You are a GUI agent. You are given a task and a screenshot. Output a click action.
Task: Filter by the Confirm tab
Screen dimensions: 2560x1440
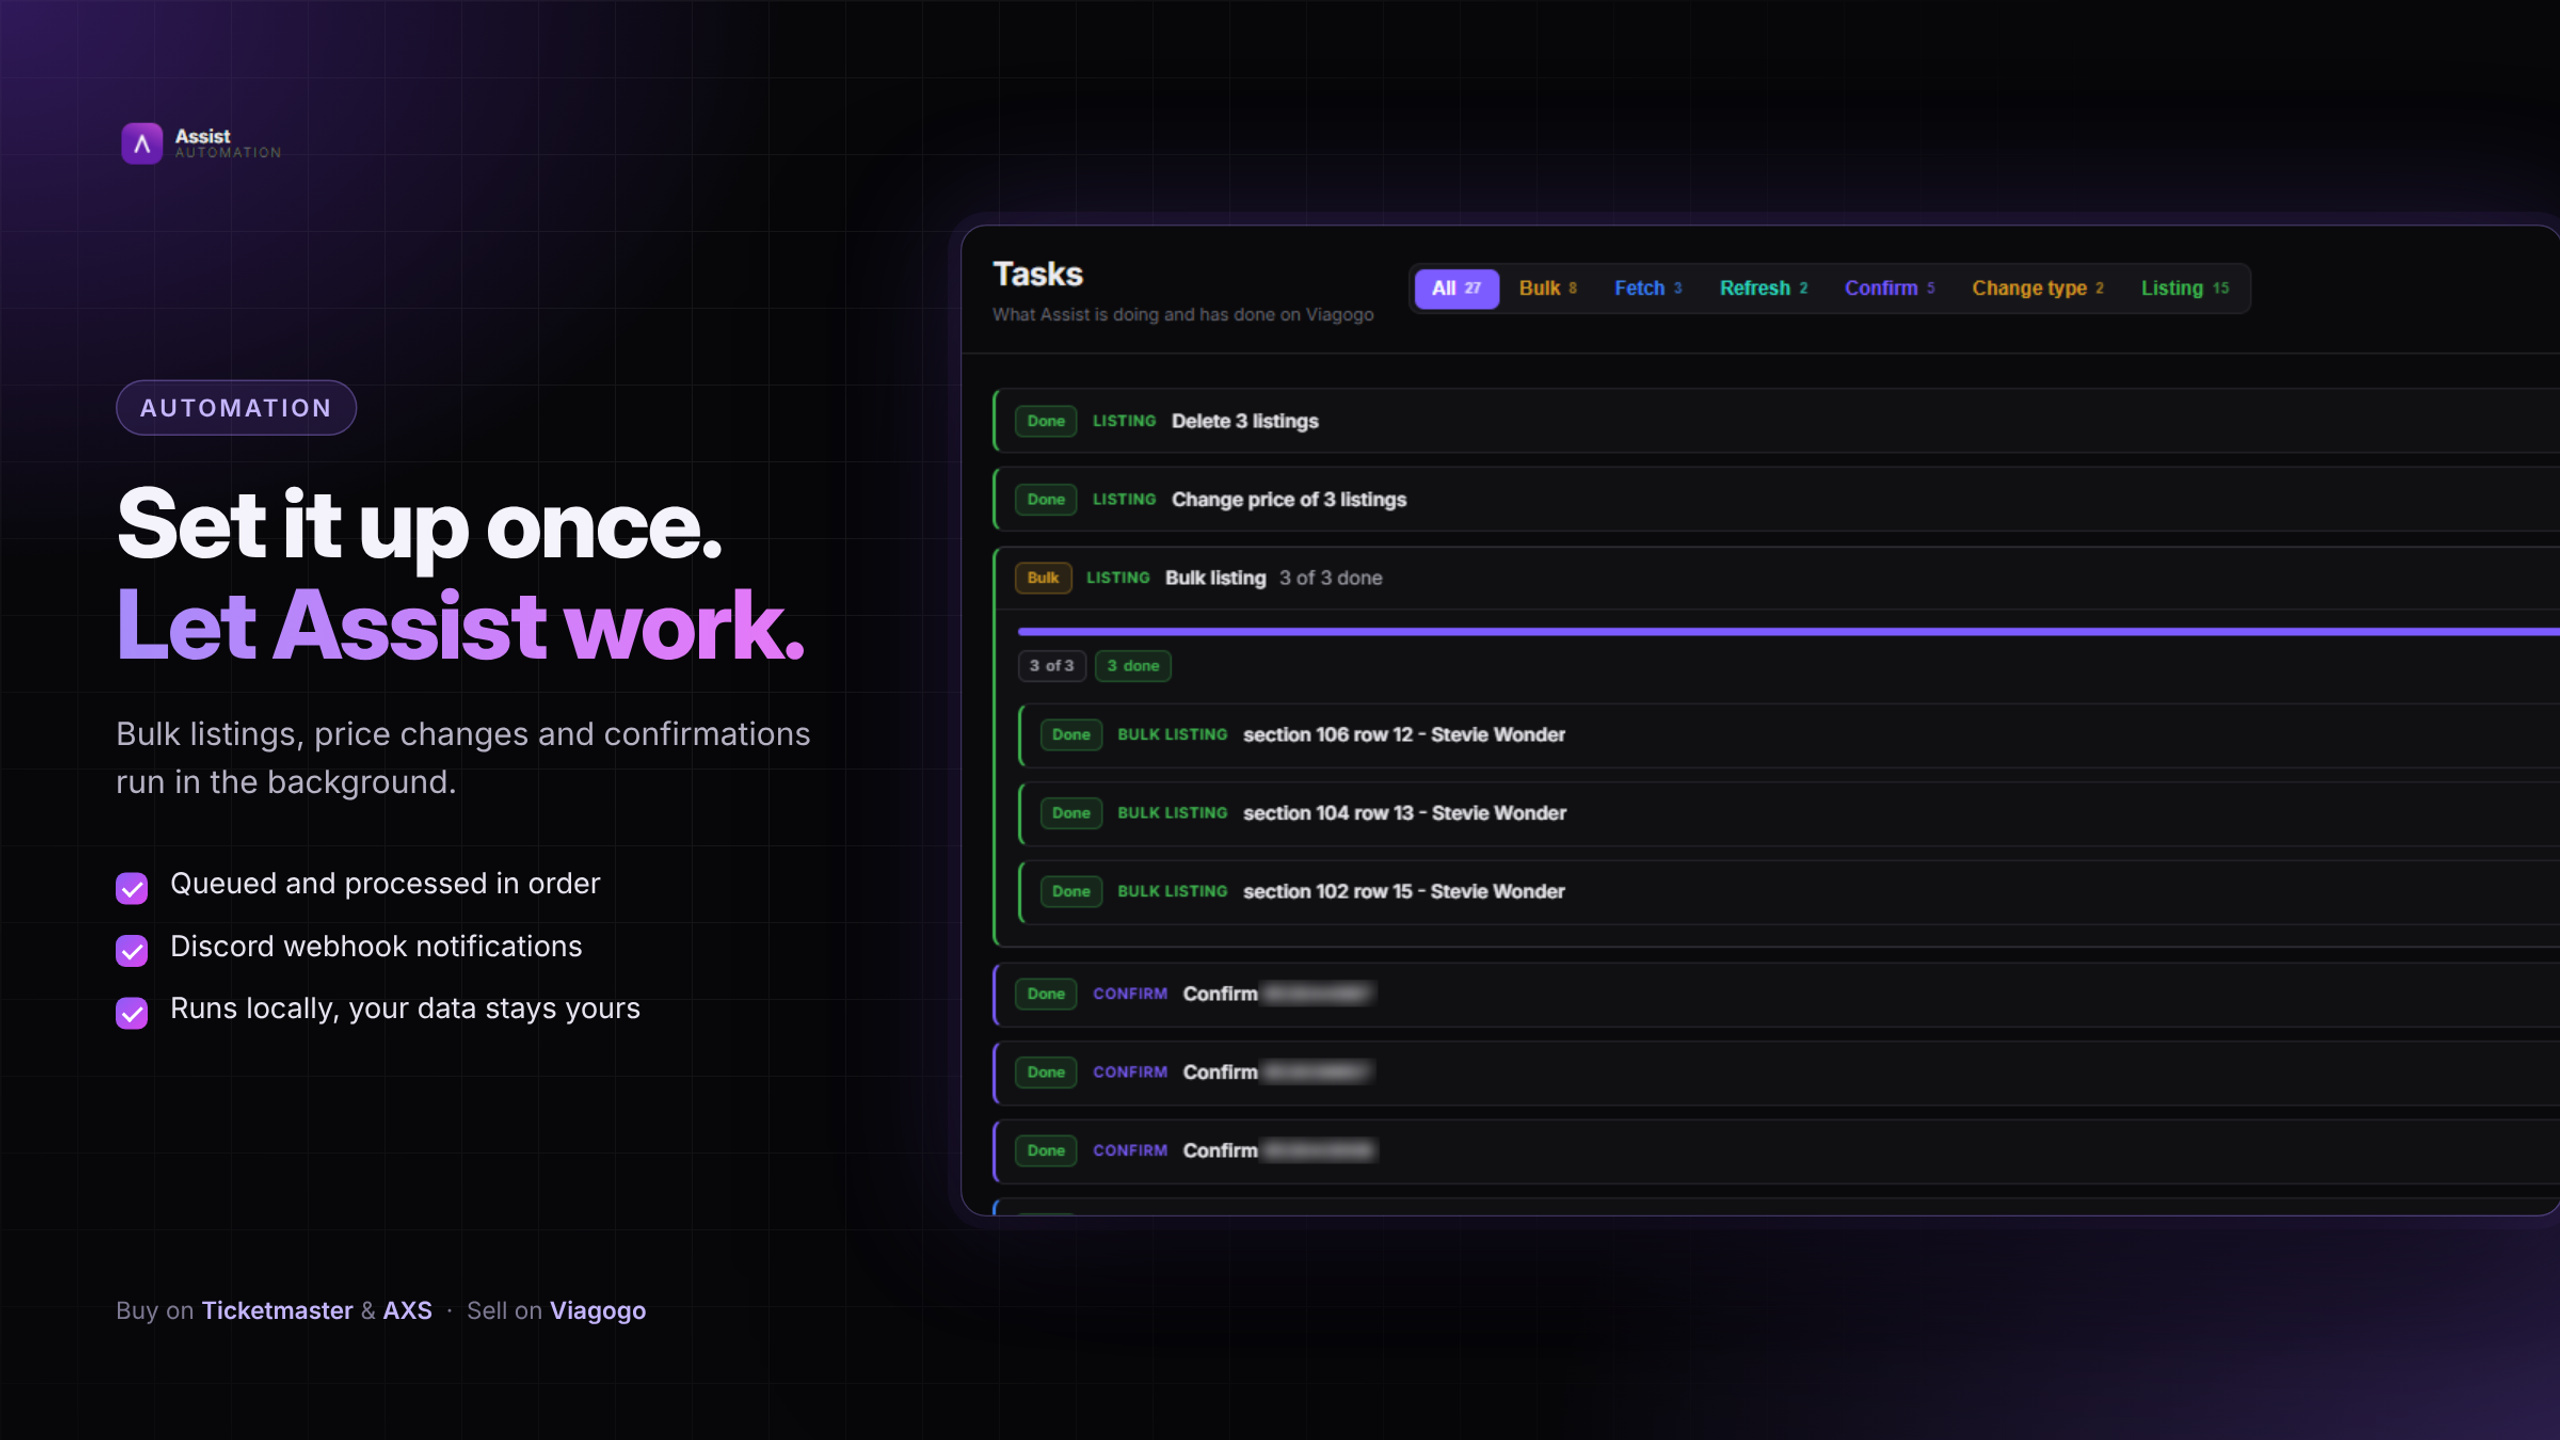click(x=1889, y=288)
